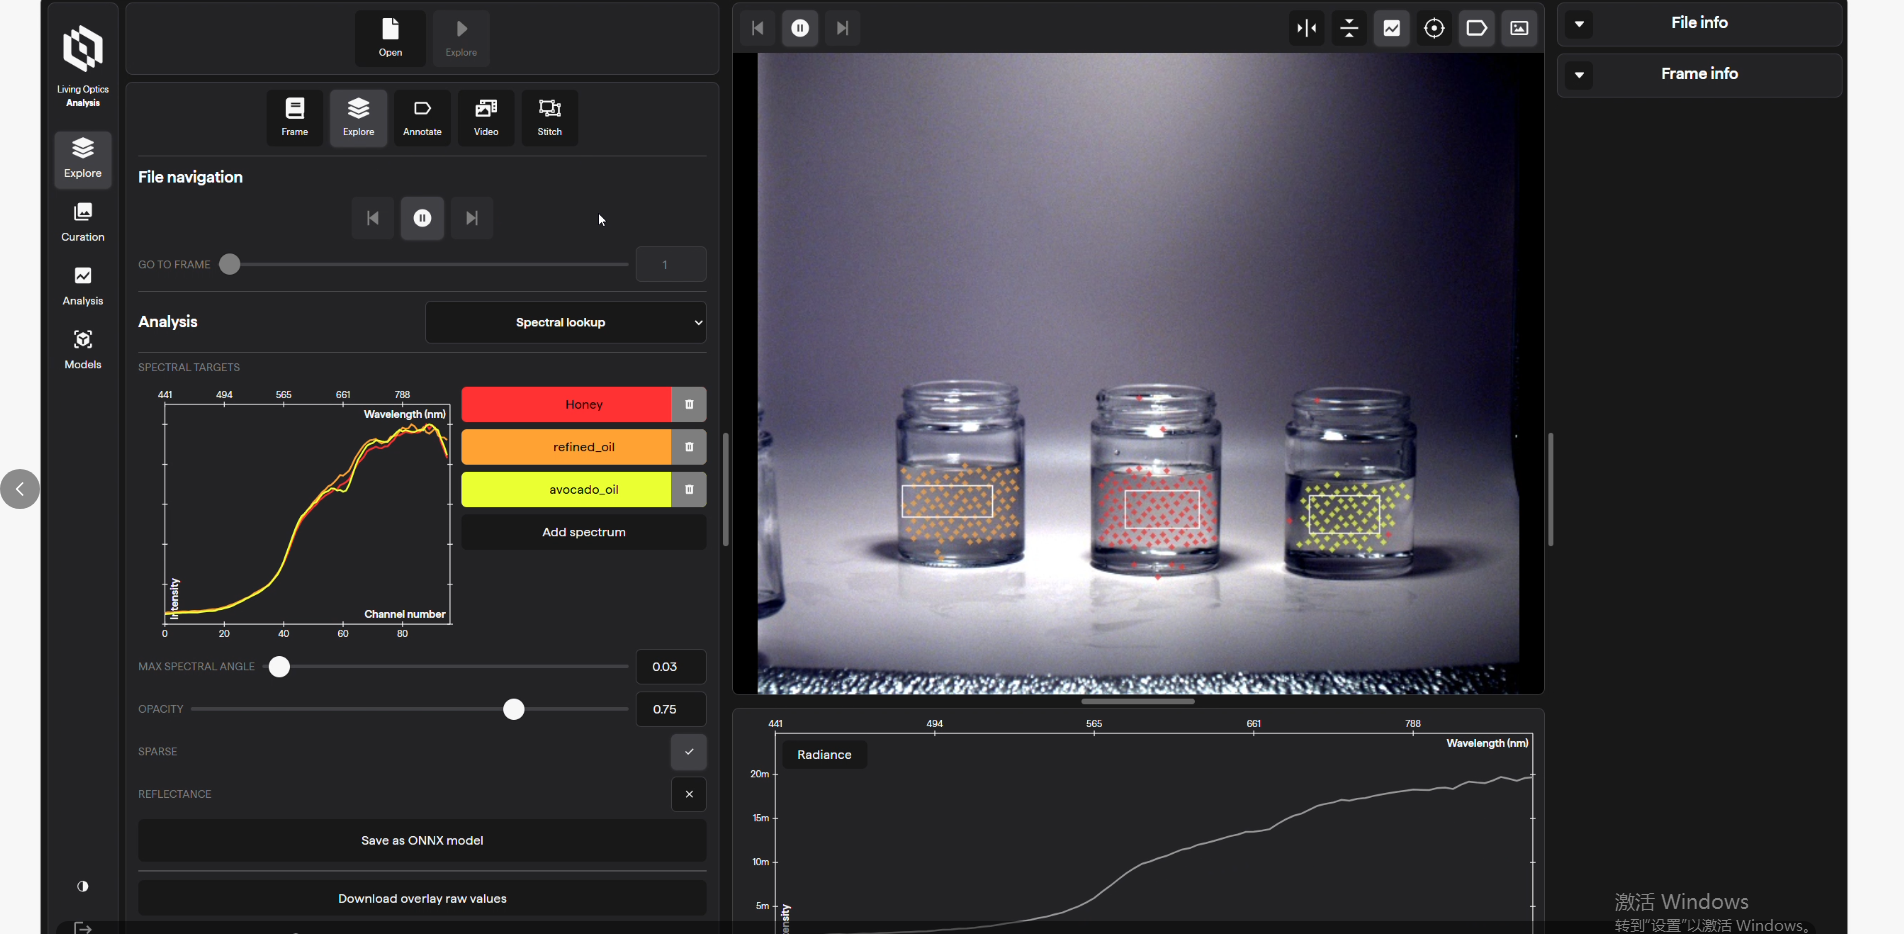Click the Add spectrum button

click(x=584, y=532)
